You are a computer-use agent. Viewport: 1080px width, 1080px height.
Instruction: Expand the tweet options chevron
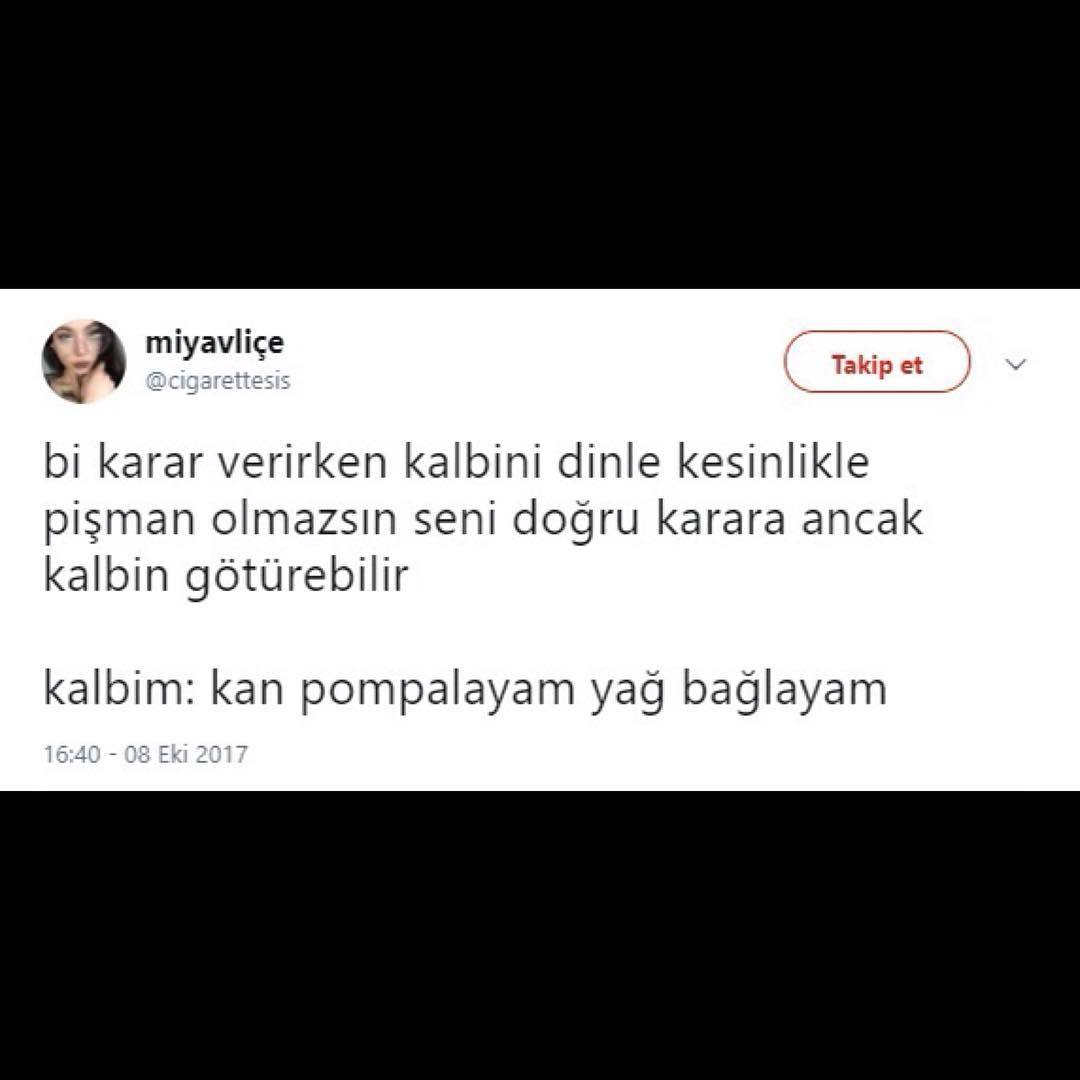tap(1017, 364)
